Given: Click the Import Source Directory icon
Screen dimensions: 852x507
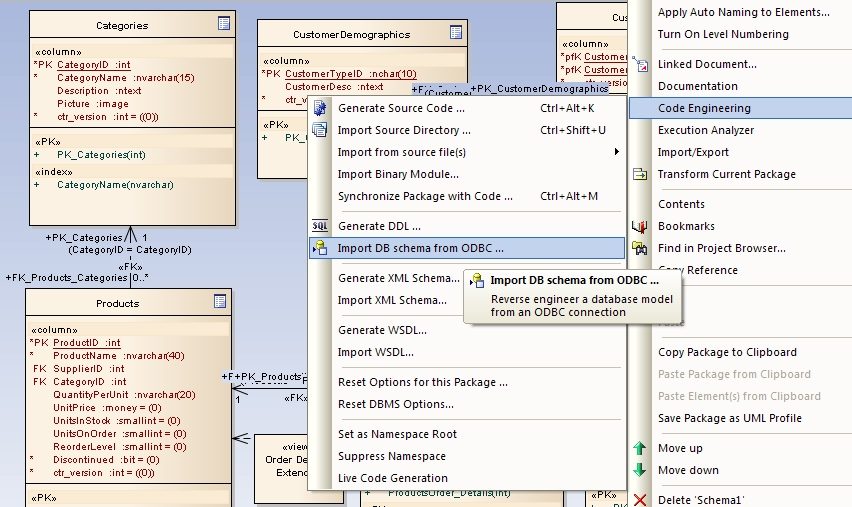Looking at the screenshot, I should pos(320,130).
